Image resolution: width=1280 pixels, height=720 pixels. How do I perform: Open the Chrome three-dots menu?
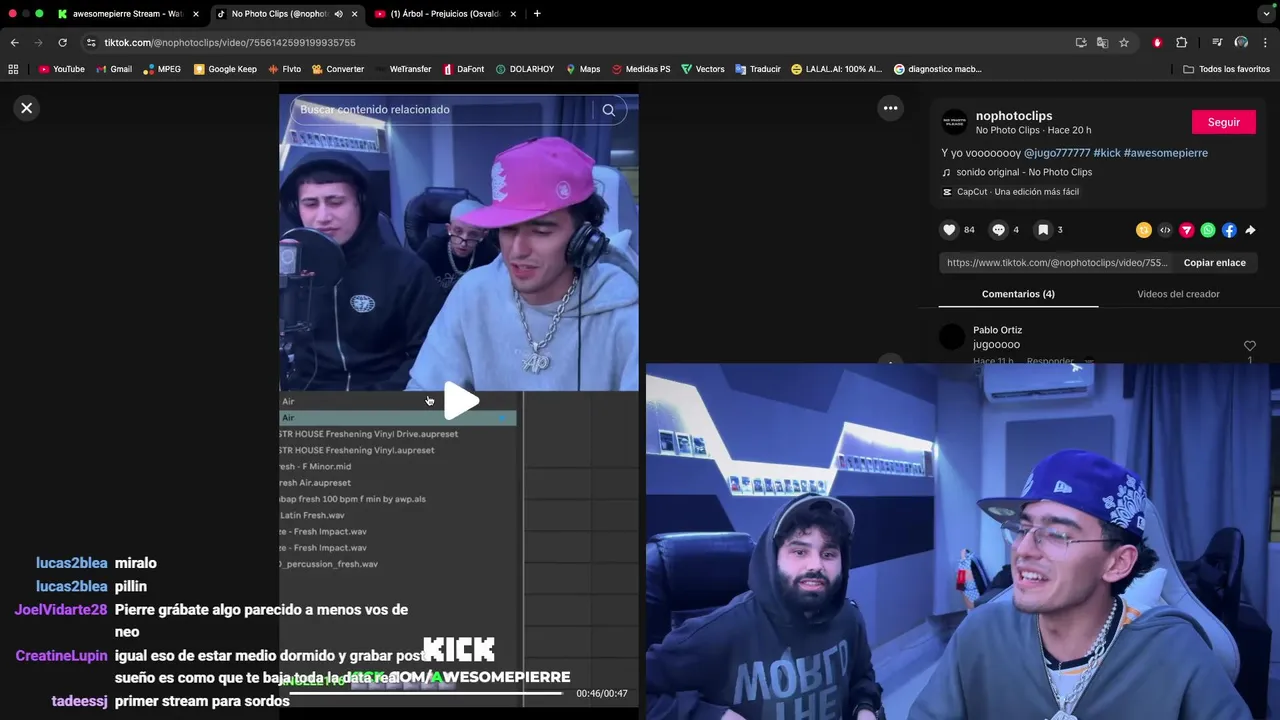pos(1266,43)
